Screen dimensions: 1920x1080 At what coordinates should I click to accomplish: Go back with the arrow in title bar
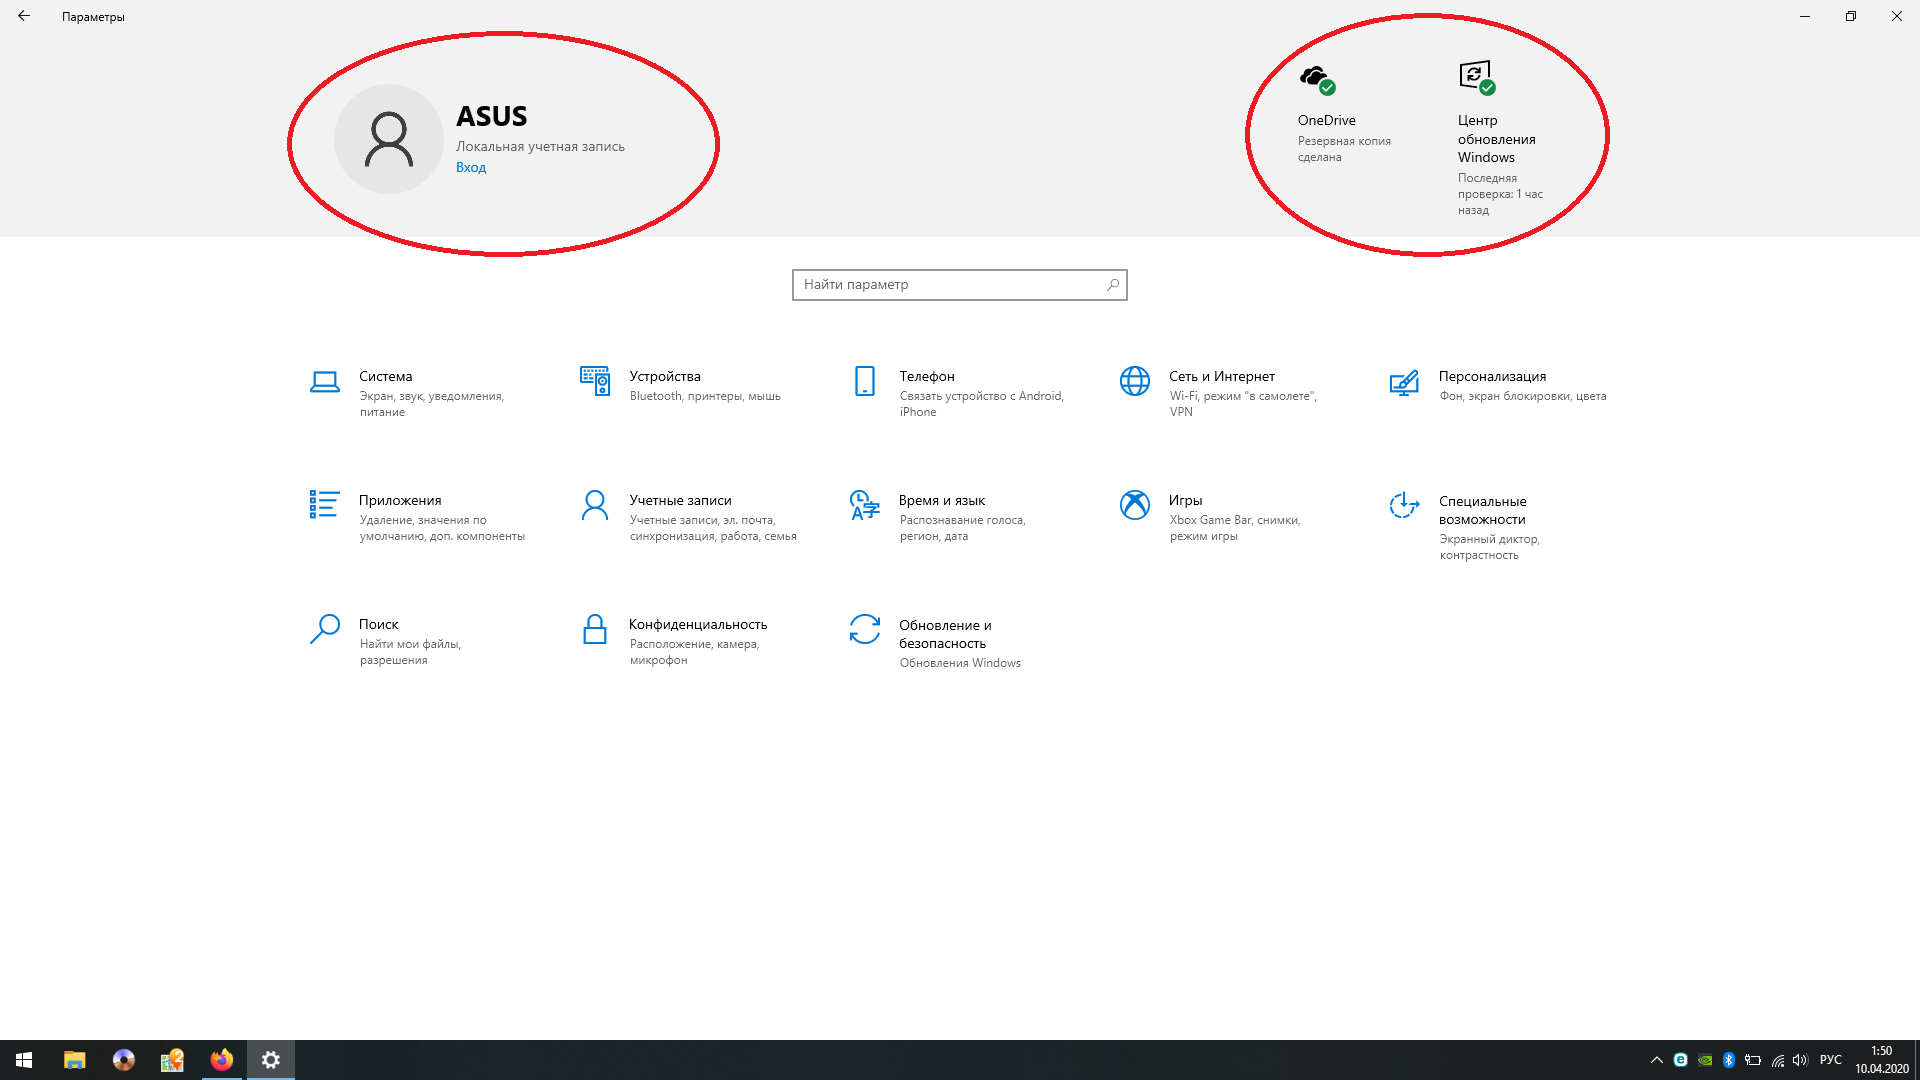coord(24,16)
